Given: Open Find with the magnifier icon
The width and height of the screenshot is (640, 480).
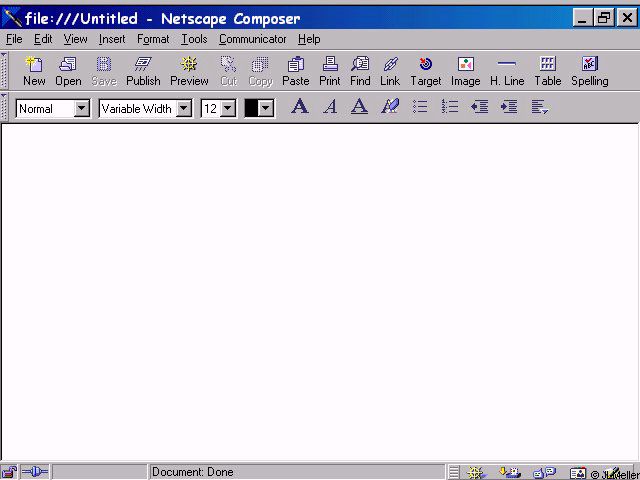Looking at the screenshot, I should (x=360, y=71).
